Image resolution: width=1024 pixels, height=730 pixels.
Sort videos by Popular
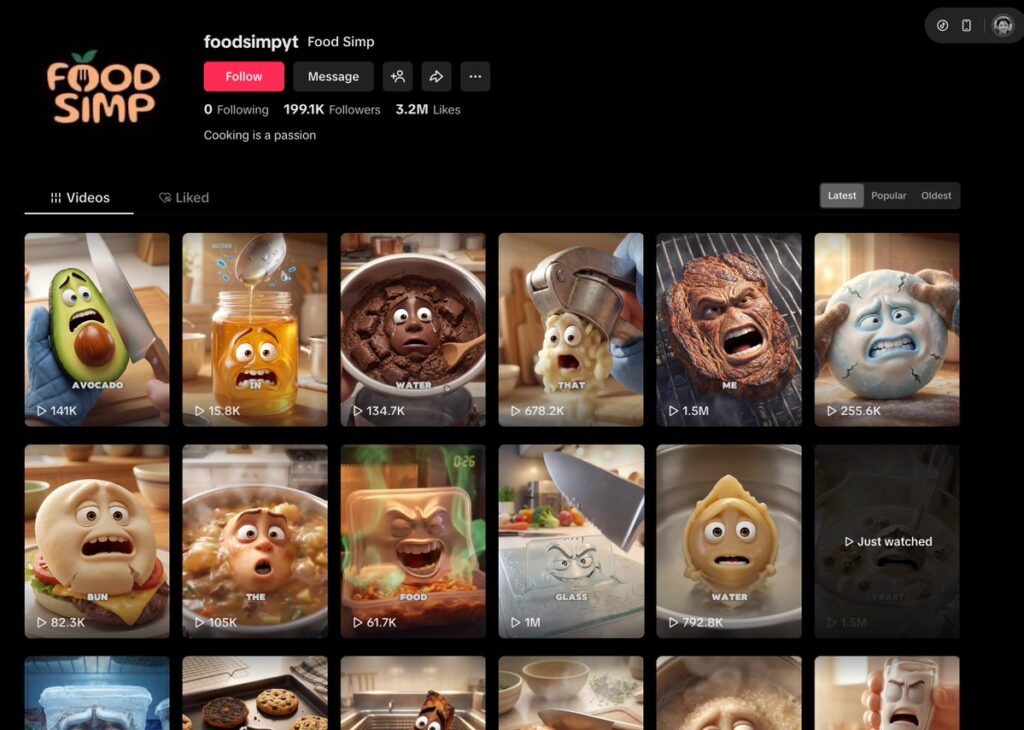[x=888, y=196]
